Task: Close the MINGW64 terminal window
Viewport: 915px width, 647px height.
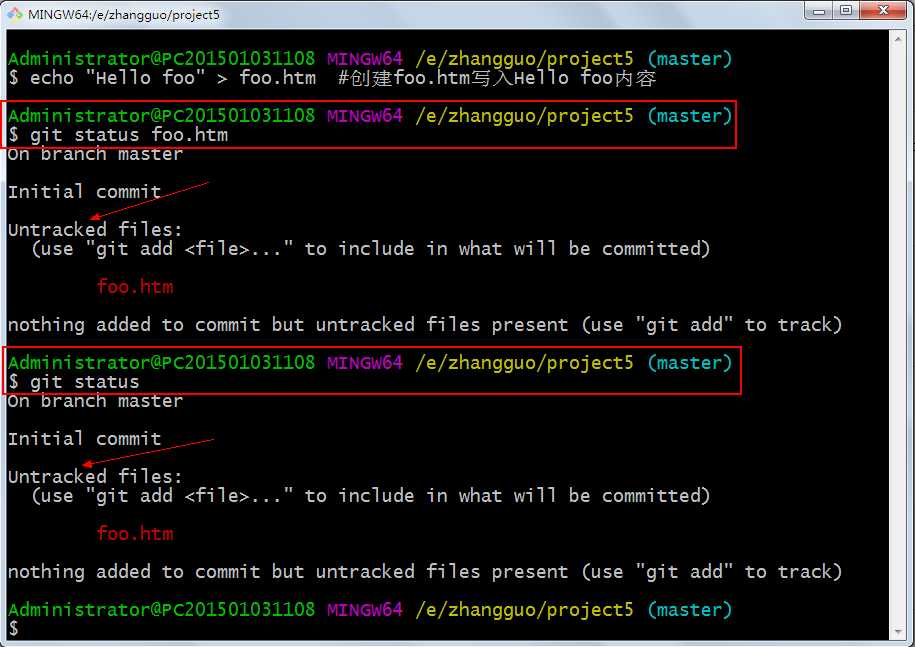Action: (x=883, y=11)
